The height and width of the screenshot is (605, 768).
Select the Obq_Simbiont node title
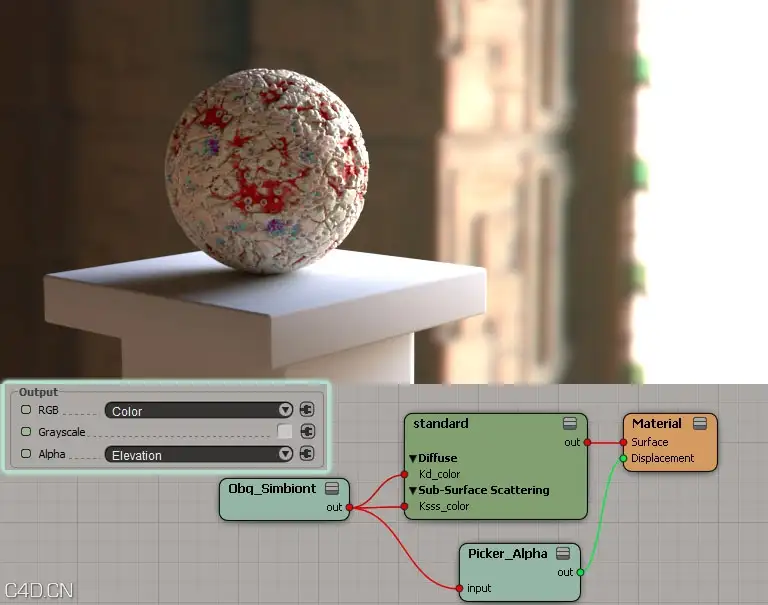tap(272, 488)
